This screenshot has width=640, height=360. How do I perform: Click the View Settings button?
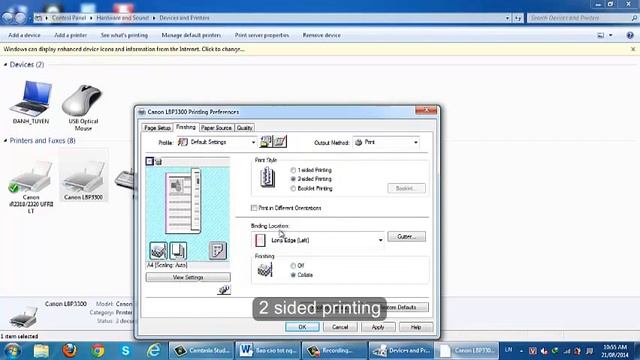pos(188,277)
